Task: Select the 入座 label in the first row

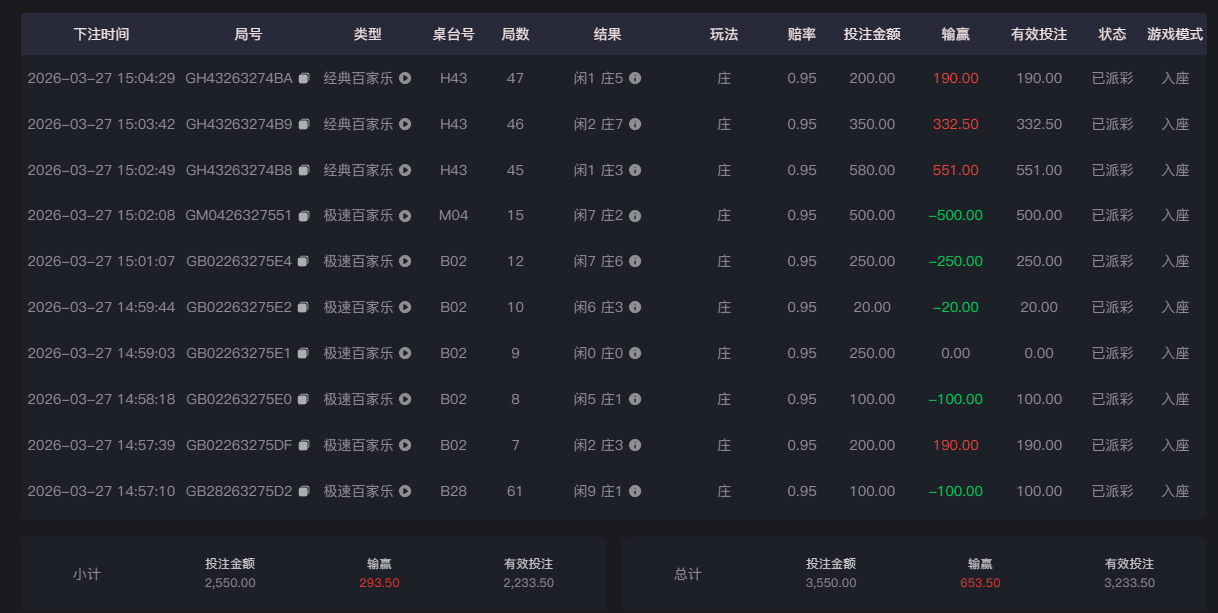Action: pyautogui.click(x=1175, y=77)
